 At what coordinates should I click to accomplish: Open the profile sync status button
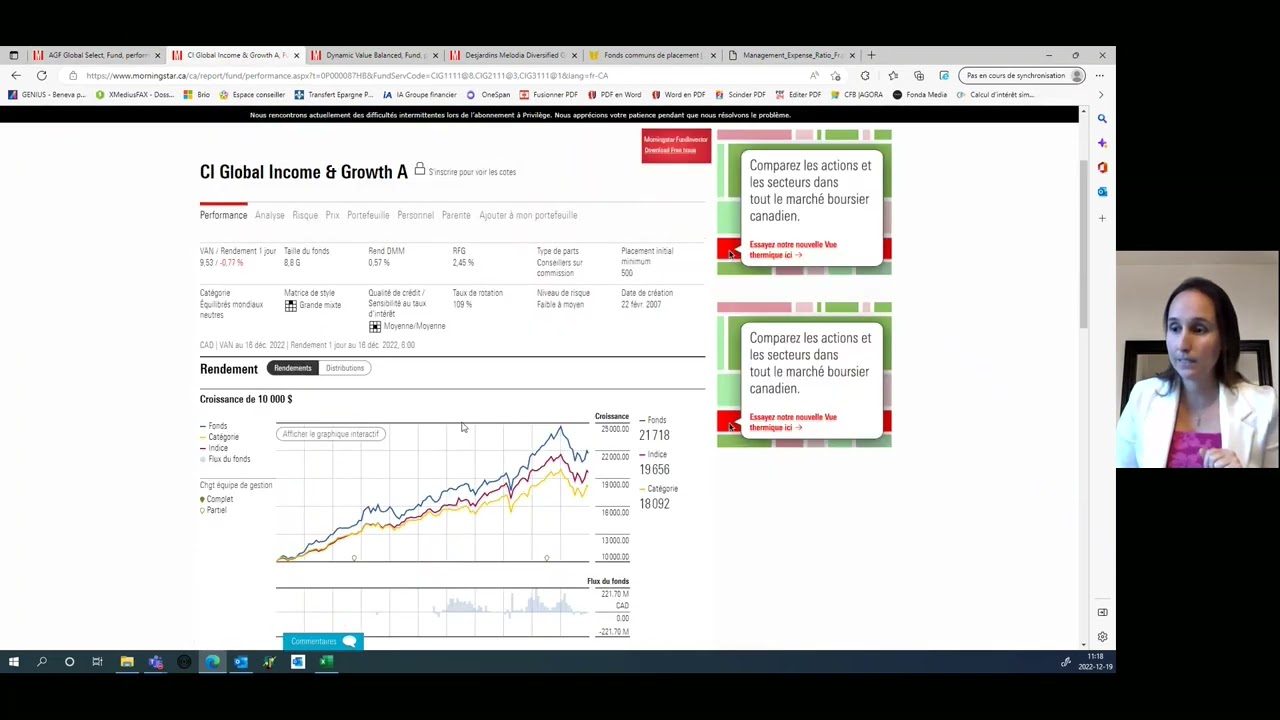click(x=1022, y=75)
